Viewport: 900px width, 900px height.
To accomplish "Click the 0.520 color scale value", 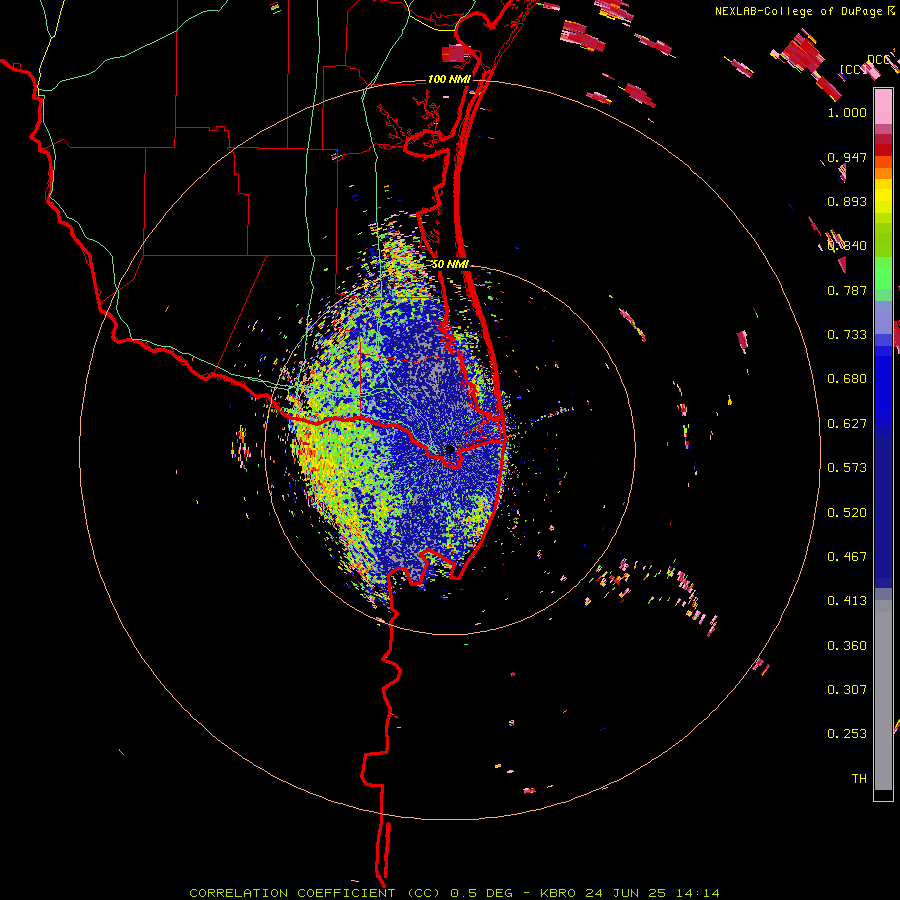I will coord(847,513).
